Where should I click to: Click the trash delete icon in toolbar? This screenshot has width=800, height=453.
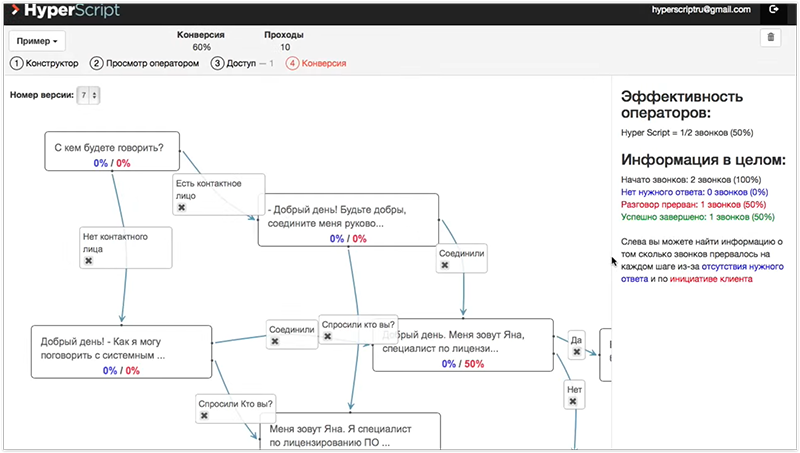tap(770, 38)
